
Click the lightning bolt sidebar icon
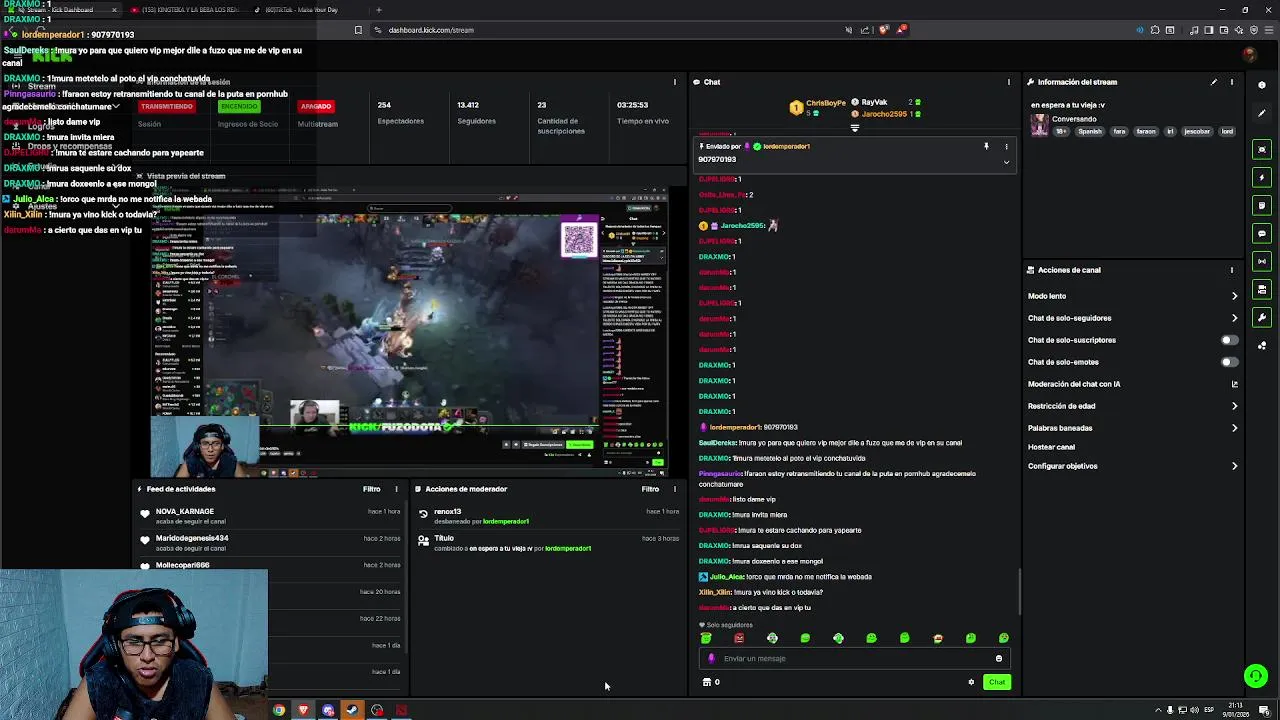click(1262, 177)
